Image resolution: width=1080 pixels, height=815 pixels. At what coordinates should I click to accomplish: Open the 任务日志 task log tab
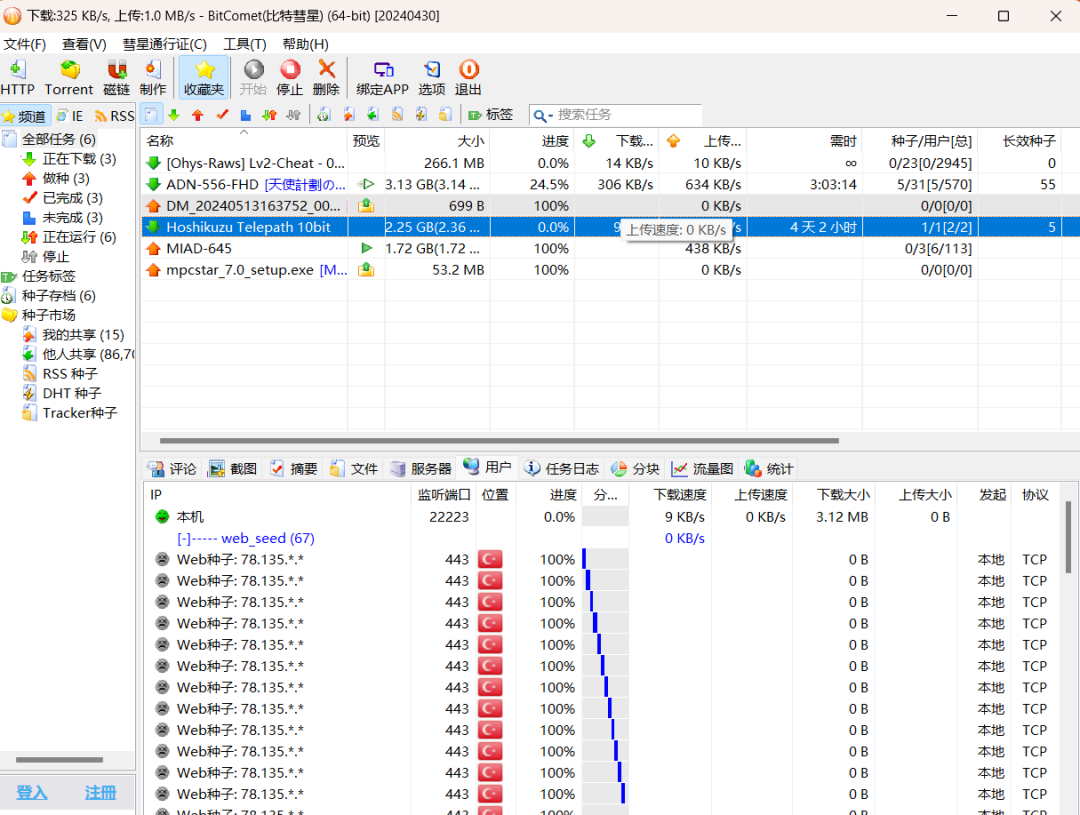coord(561,469)
